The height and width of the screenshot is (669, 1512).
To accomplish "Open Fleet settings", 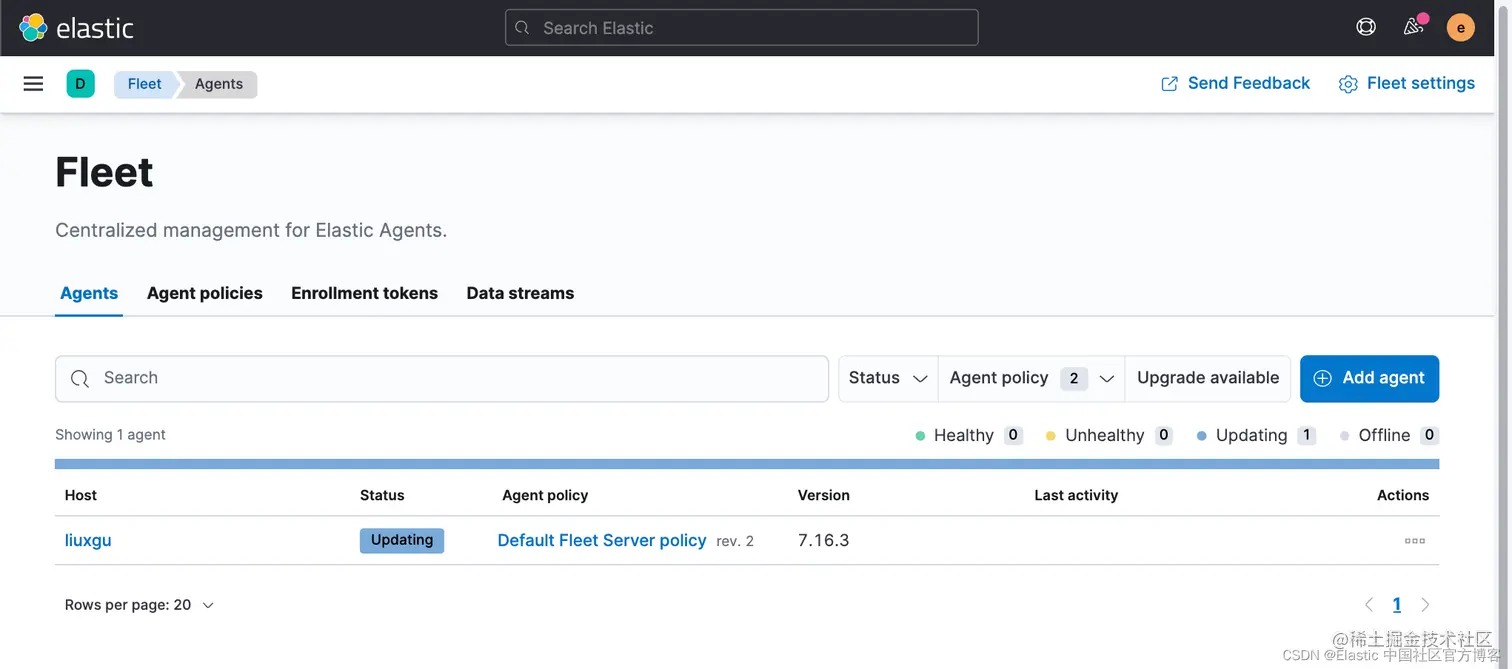I will [x=1406, y=84].
